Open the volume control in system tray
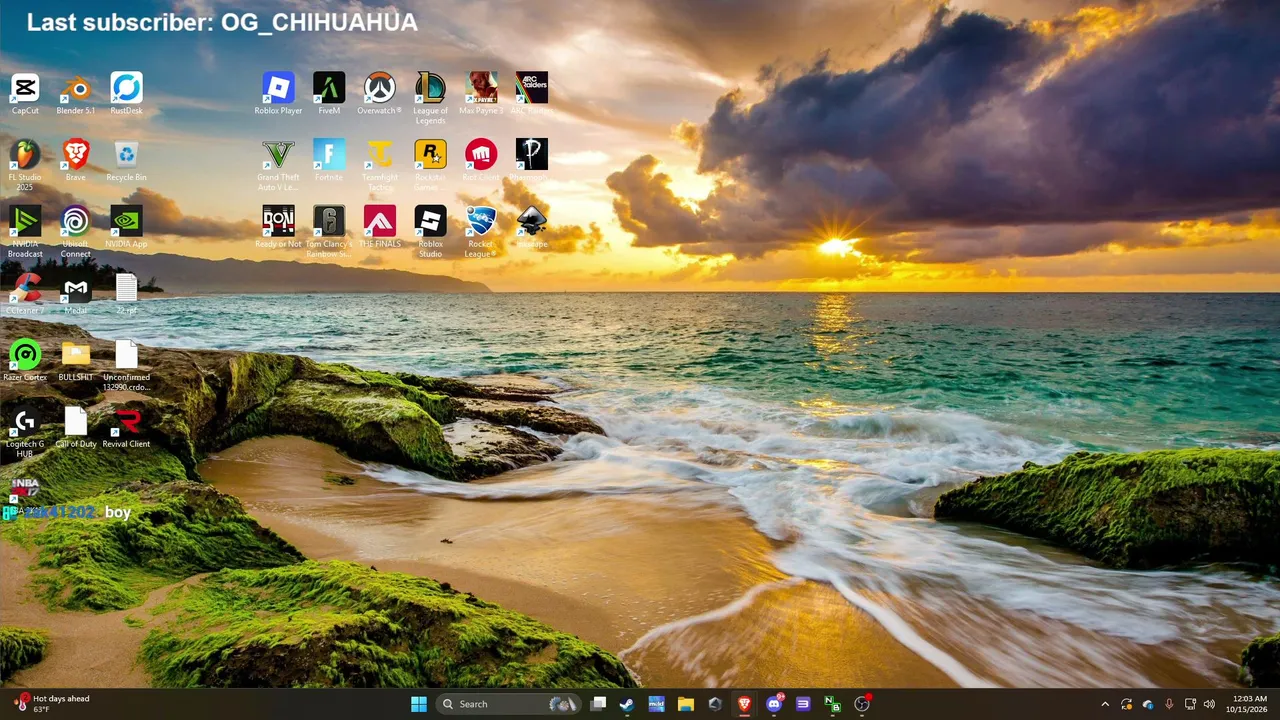The width and height of the screenshot is (1280, 720). [x=1210, y=704]
